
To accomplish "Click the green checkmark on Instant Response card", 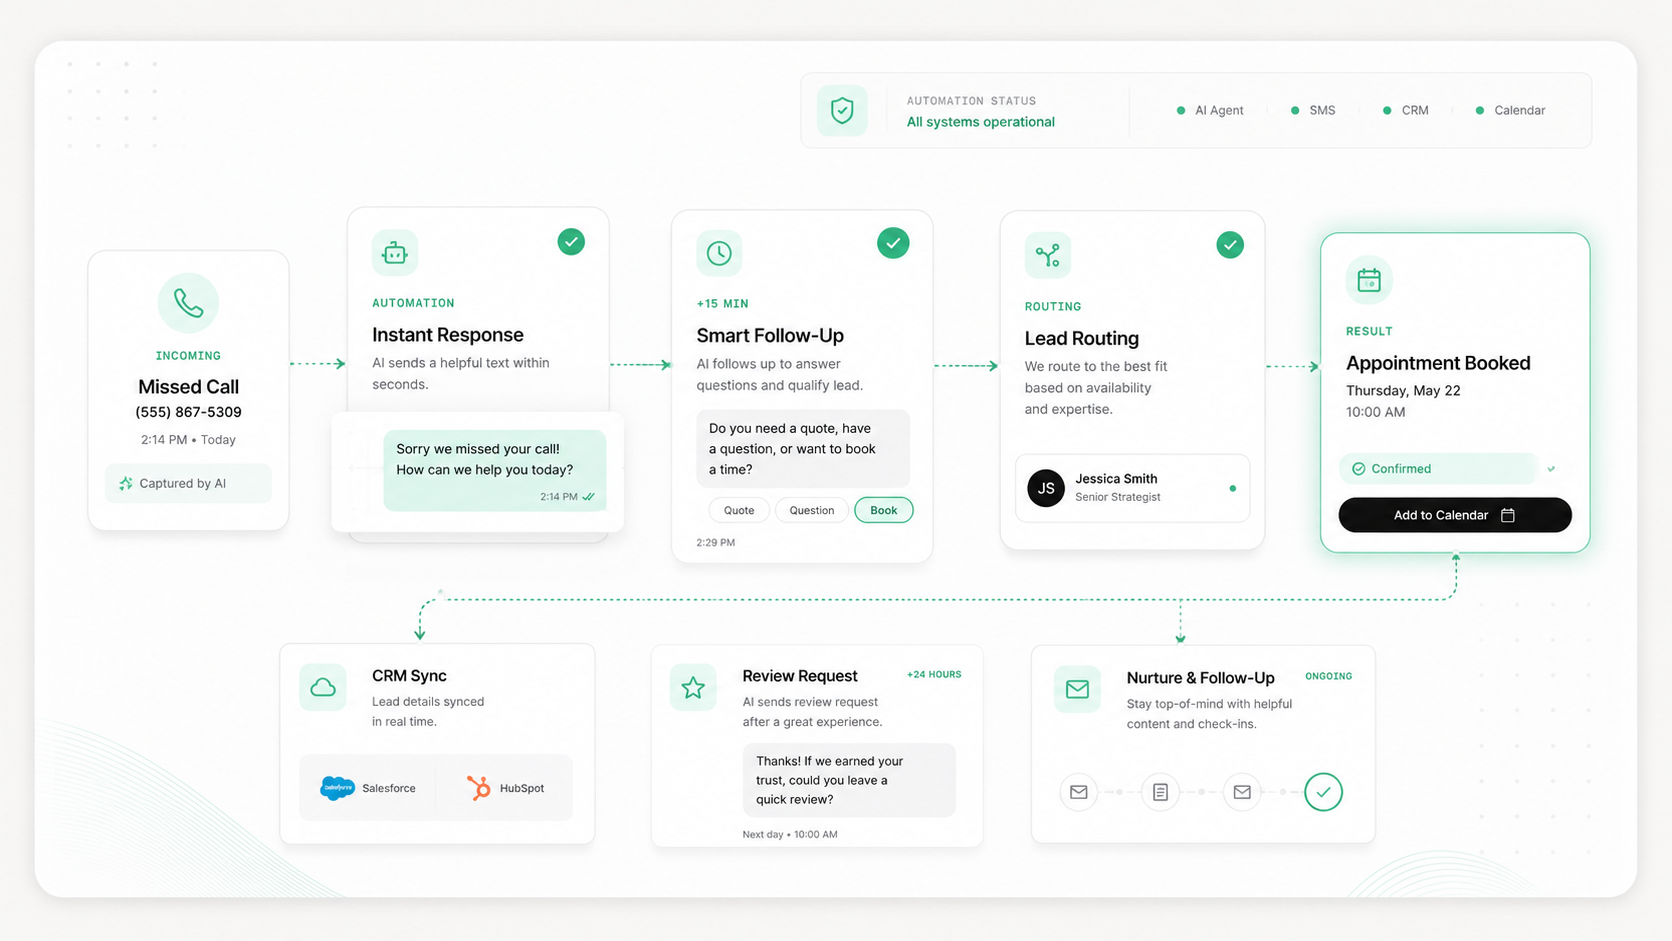I will point(571,242).
